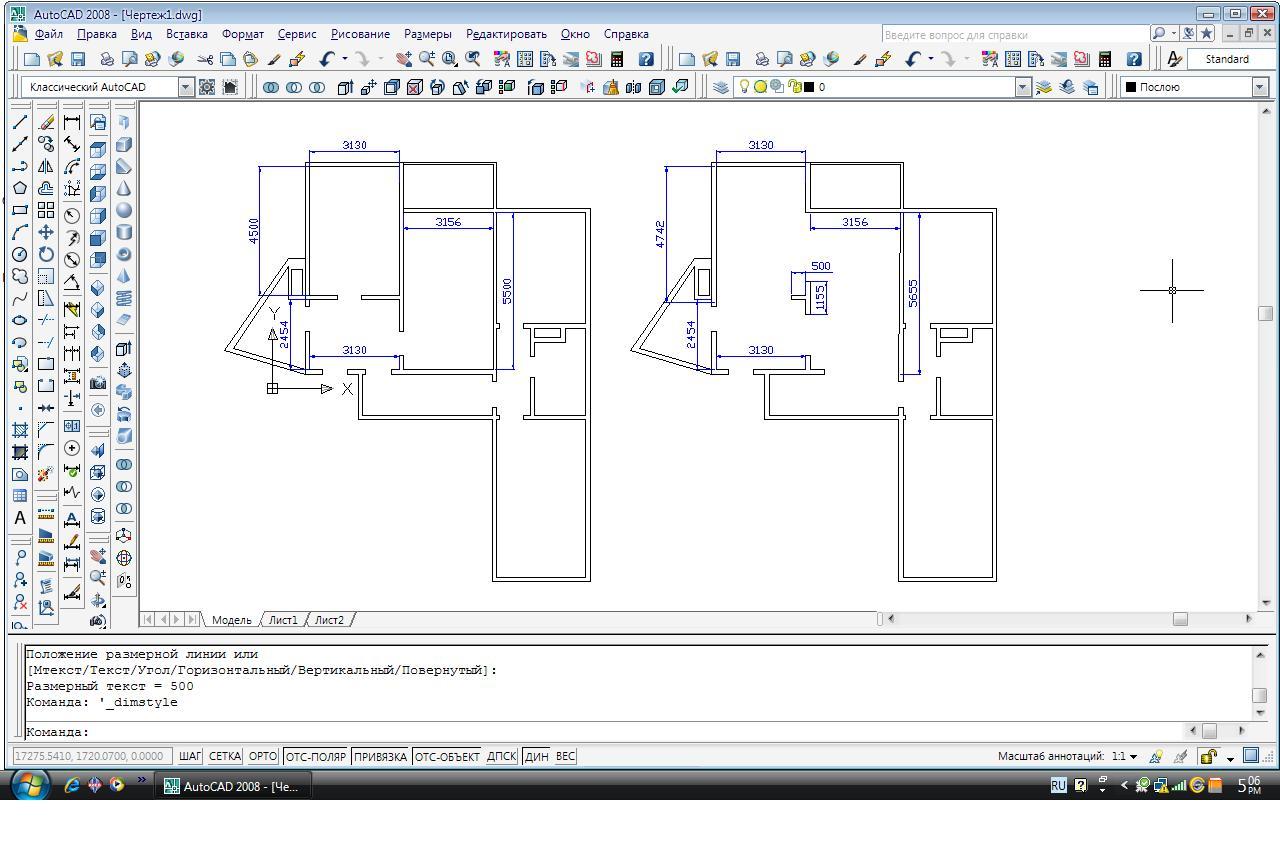
Task: Select the Rotate tool
Action: (46, 254)
